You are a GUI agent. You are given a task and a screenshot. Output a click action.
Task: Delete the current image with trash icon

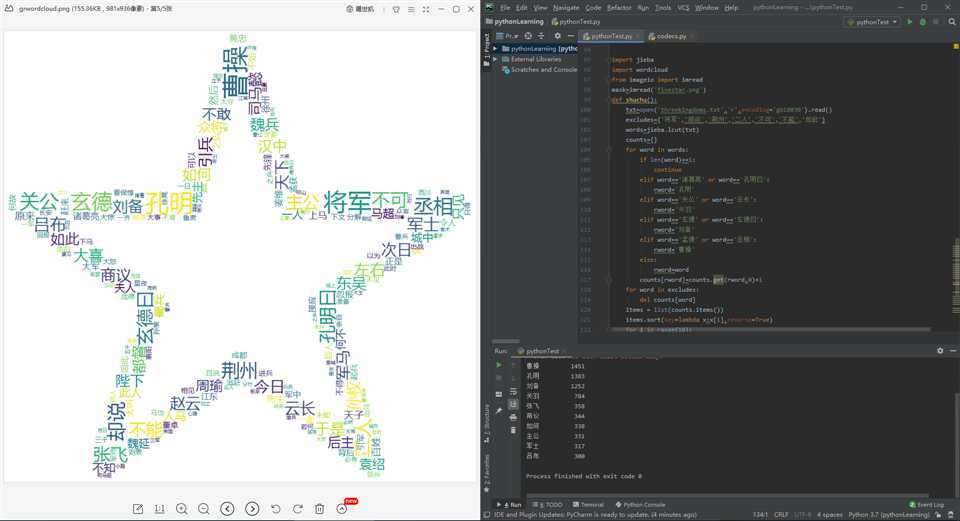pos(319,509)
